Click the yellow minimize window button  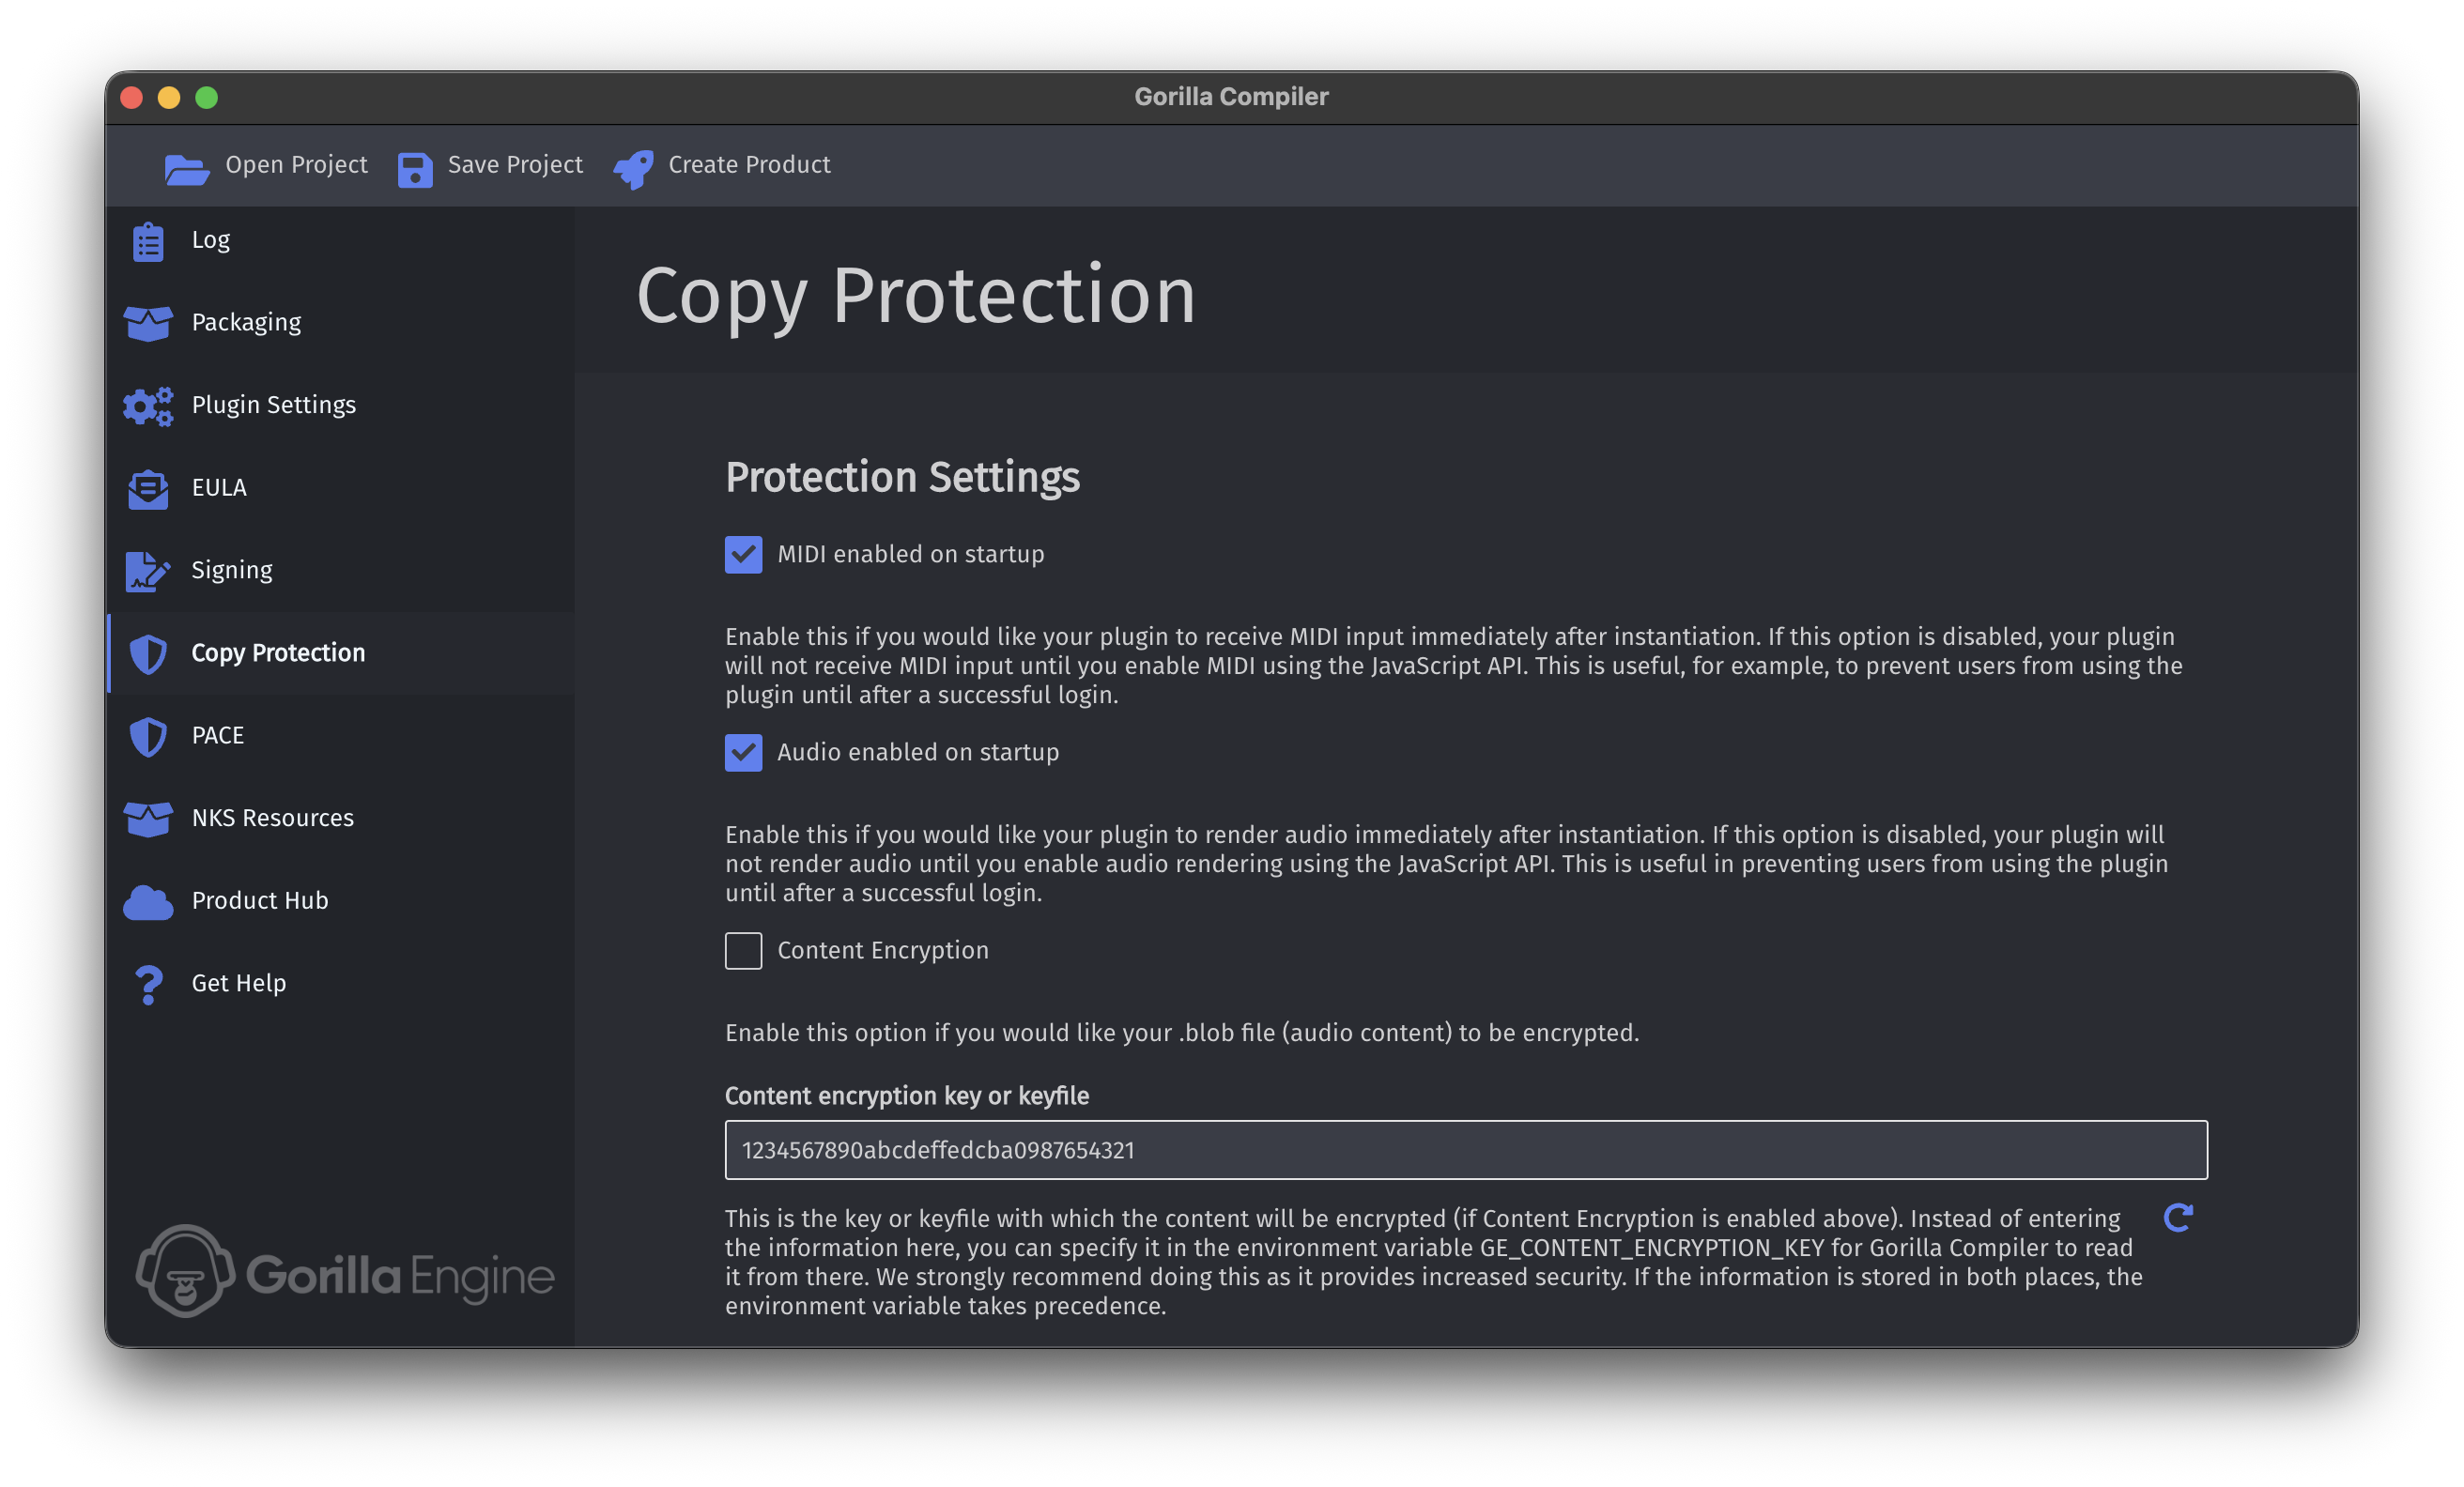pos(169,97)
